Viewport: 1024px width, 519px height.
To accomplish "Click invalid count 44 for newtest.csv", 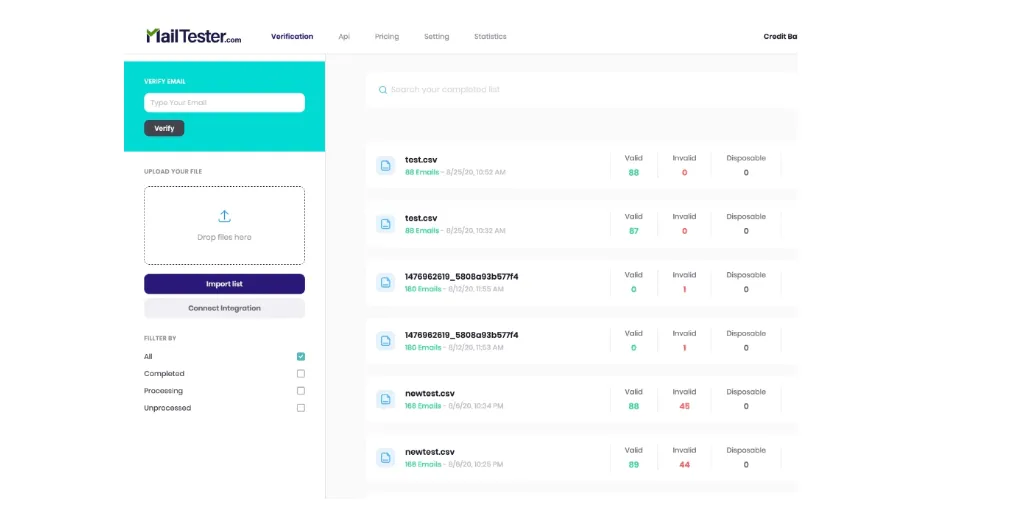I will pos(684,465).
